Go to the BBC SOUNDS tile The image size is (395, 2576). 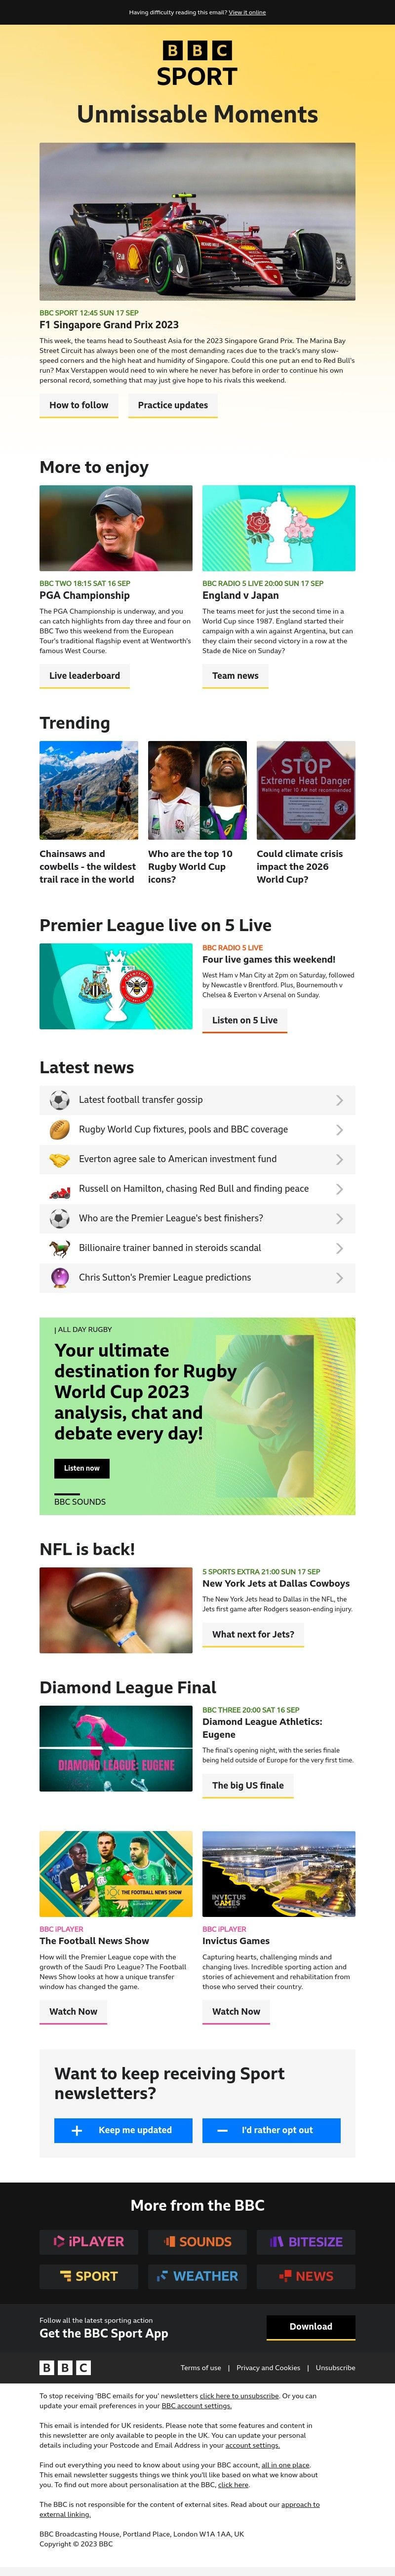(197, 2242)
